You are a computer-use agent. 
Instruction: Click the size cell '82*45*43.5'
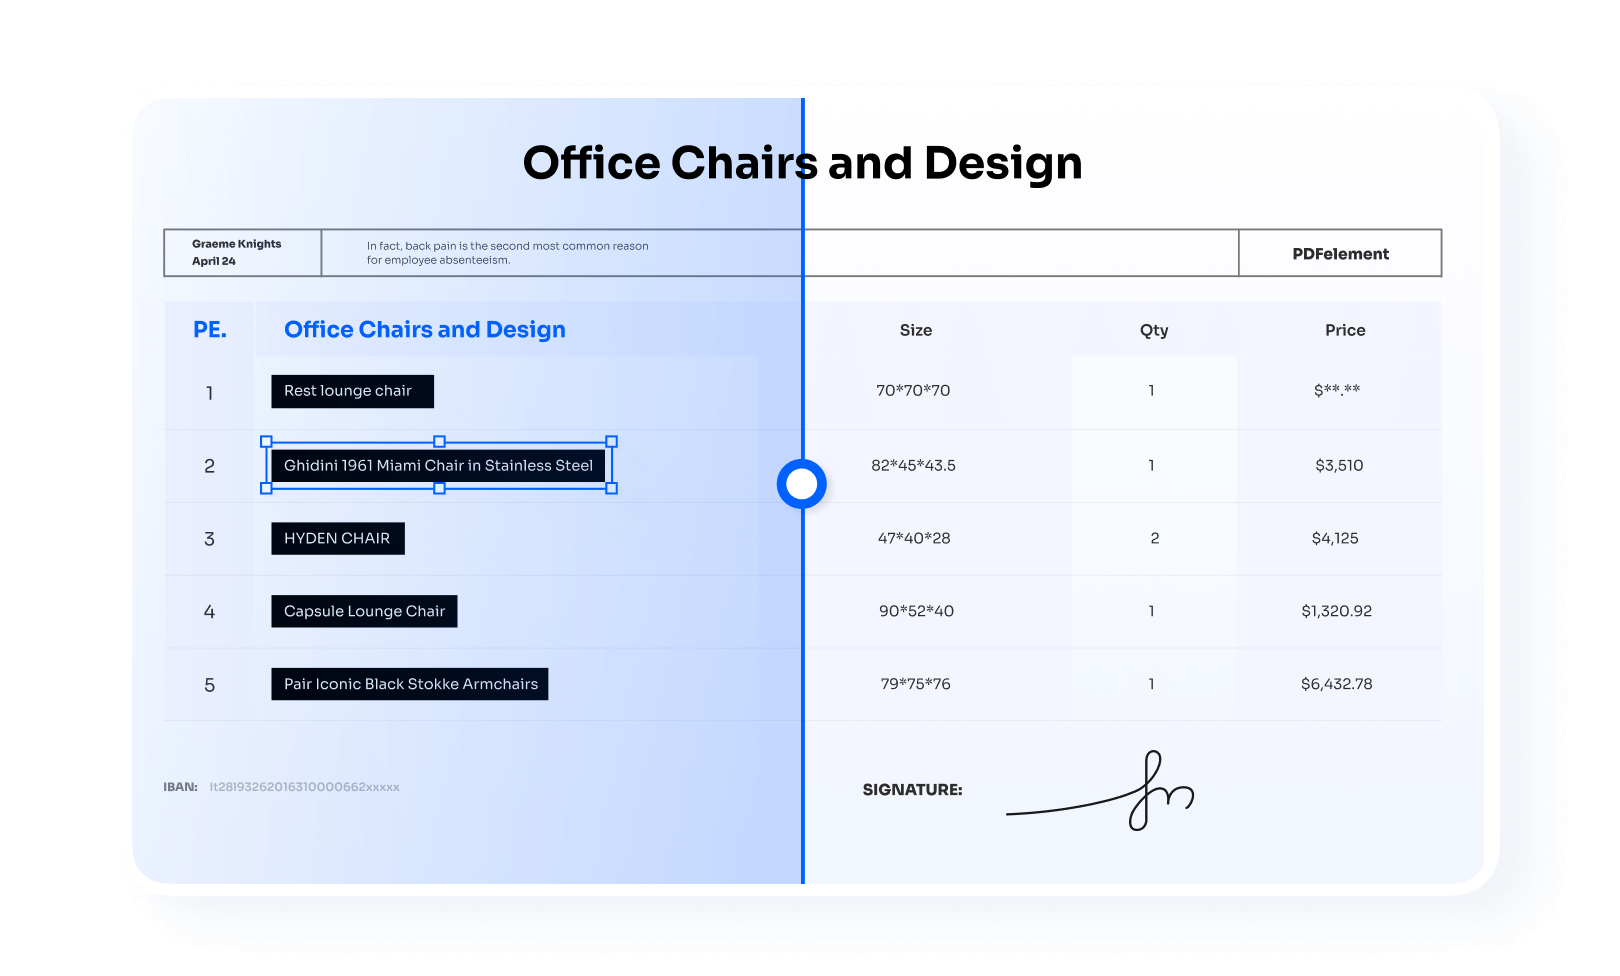coord(913,465)
